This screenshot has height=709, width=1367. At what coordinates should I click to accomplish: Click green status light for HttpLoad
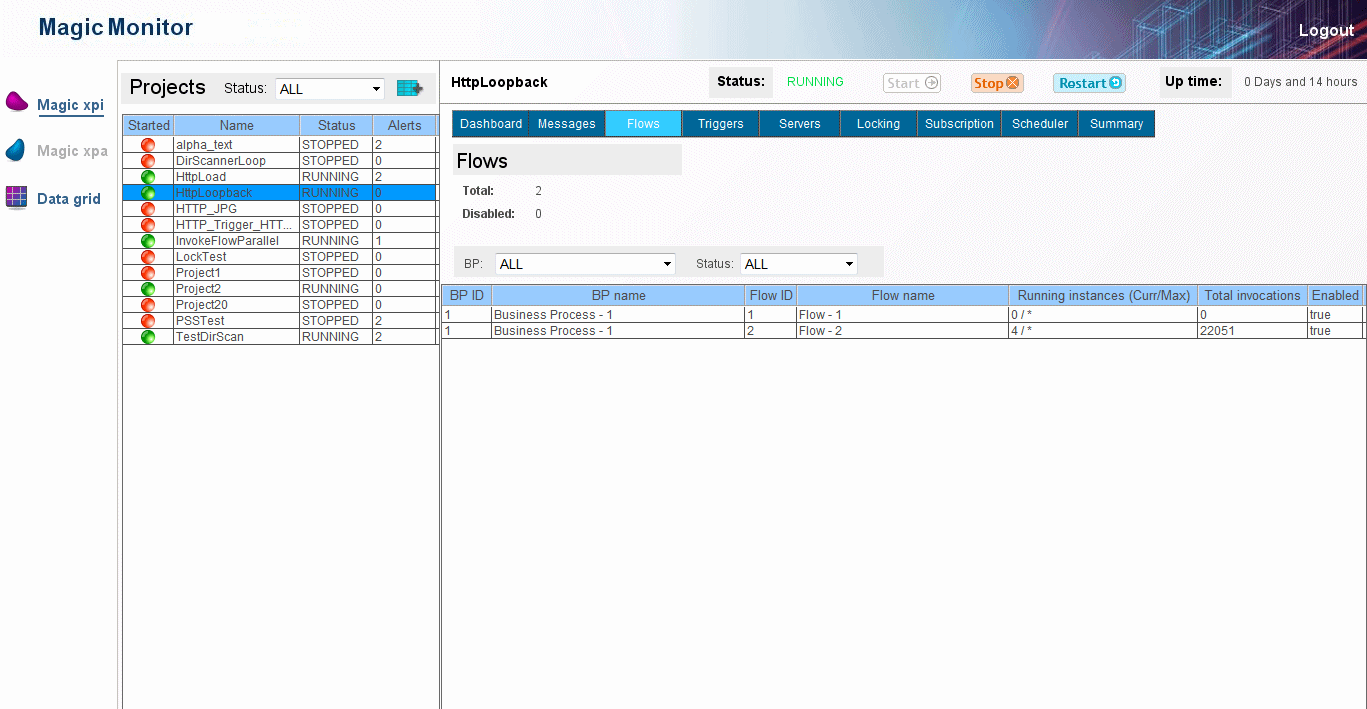(x=148, y=177)
